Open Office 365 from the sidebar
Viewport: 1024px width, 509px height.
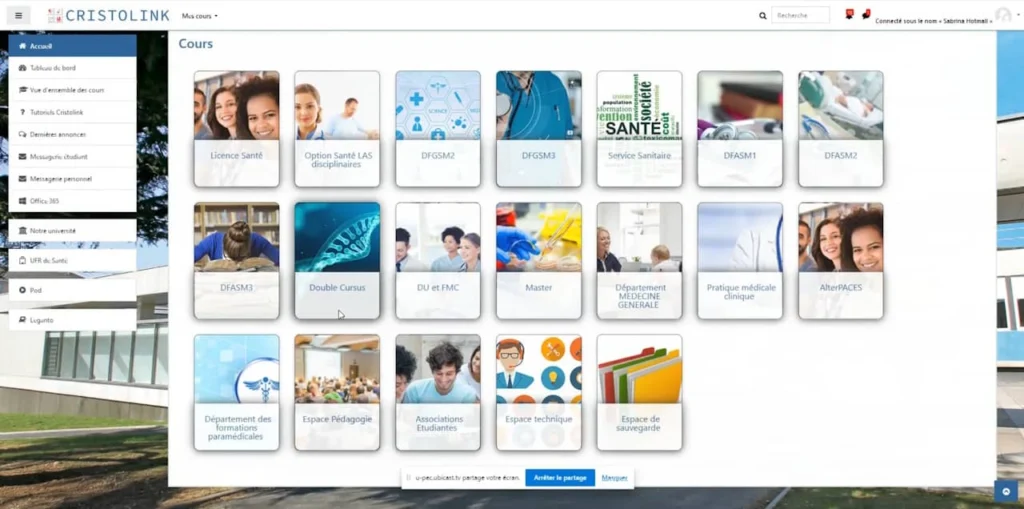(x=72, y=201)
